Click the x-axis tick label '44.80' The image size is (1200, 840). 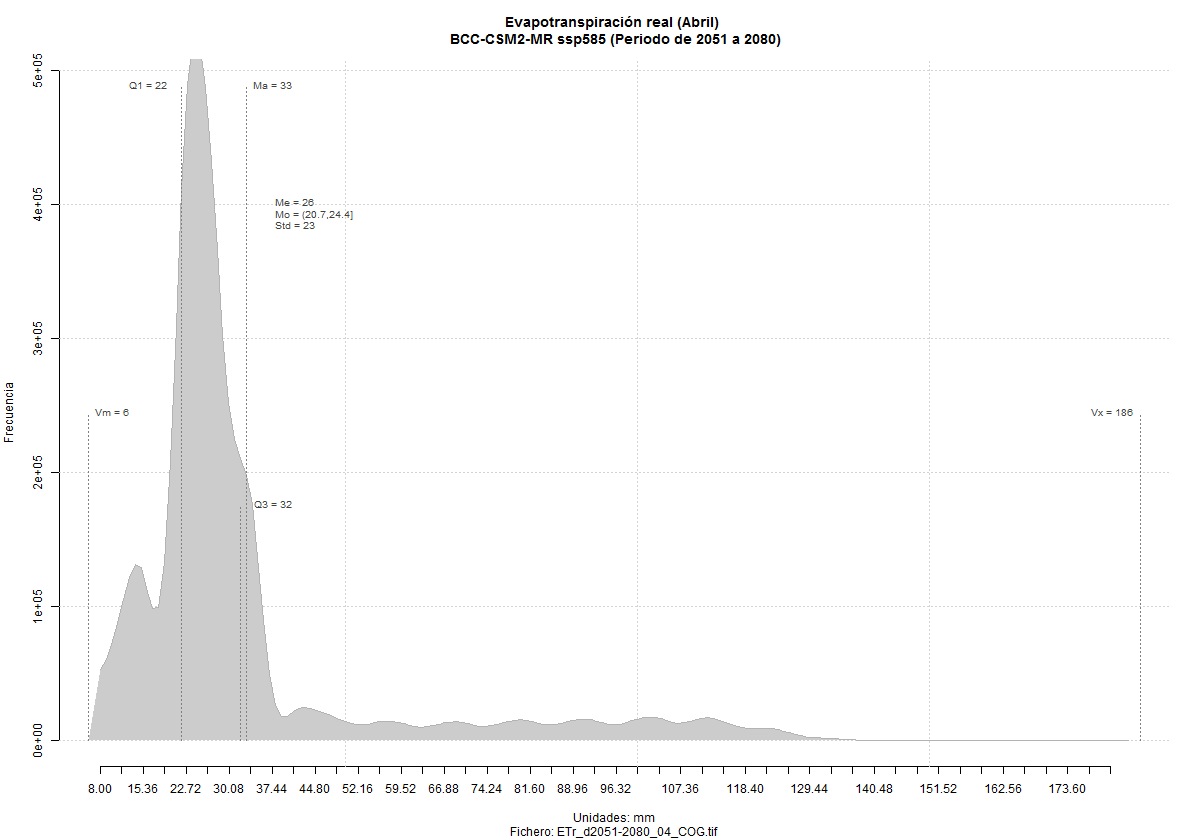315,790
